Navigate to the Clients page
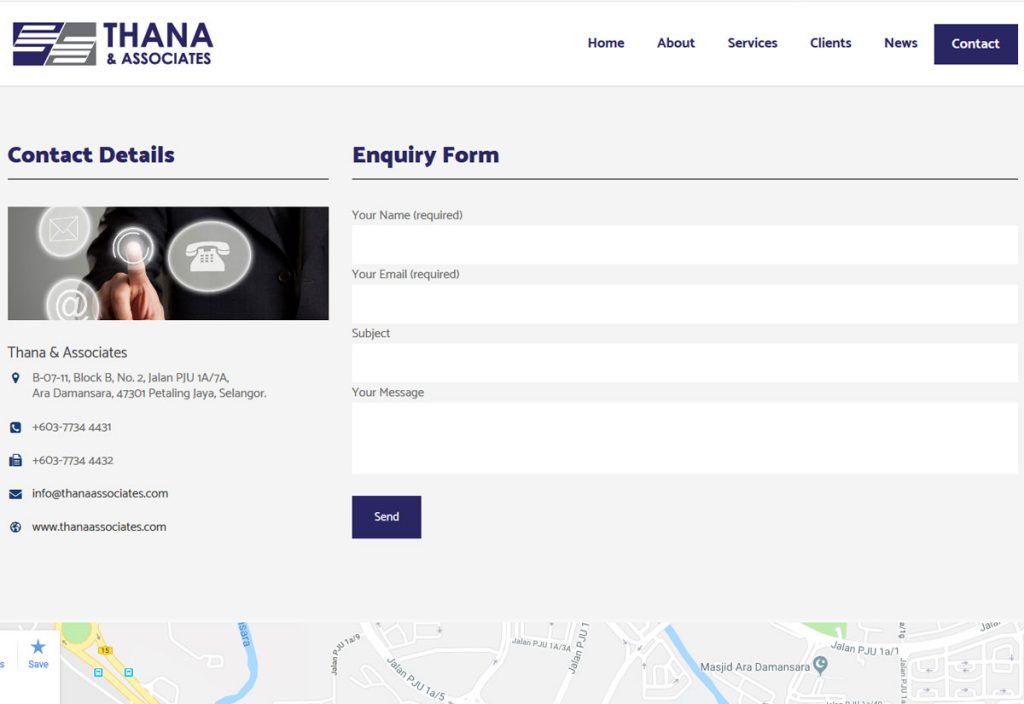Screen dimensions: 1024x704 click(x=830, y=43)
